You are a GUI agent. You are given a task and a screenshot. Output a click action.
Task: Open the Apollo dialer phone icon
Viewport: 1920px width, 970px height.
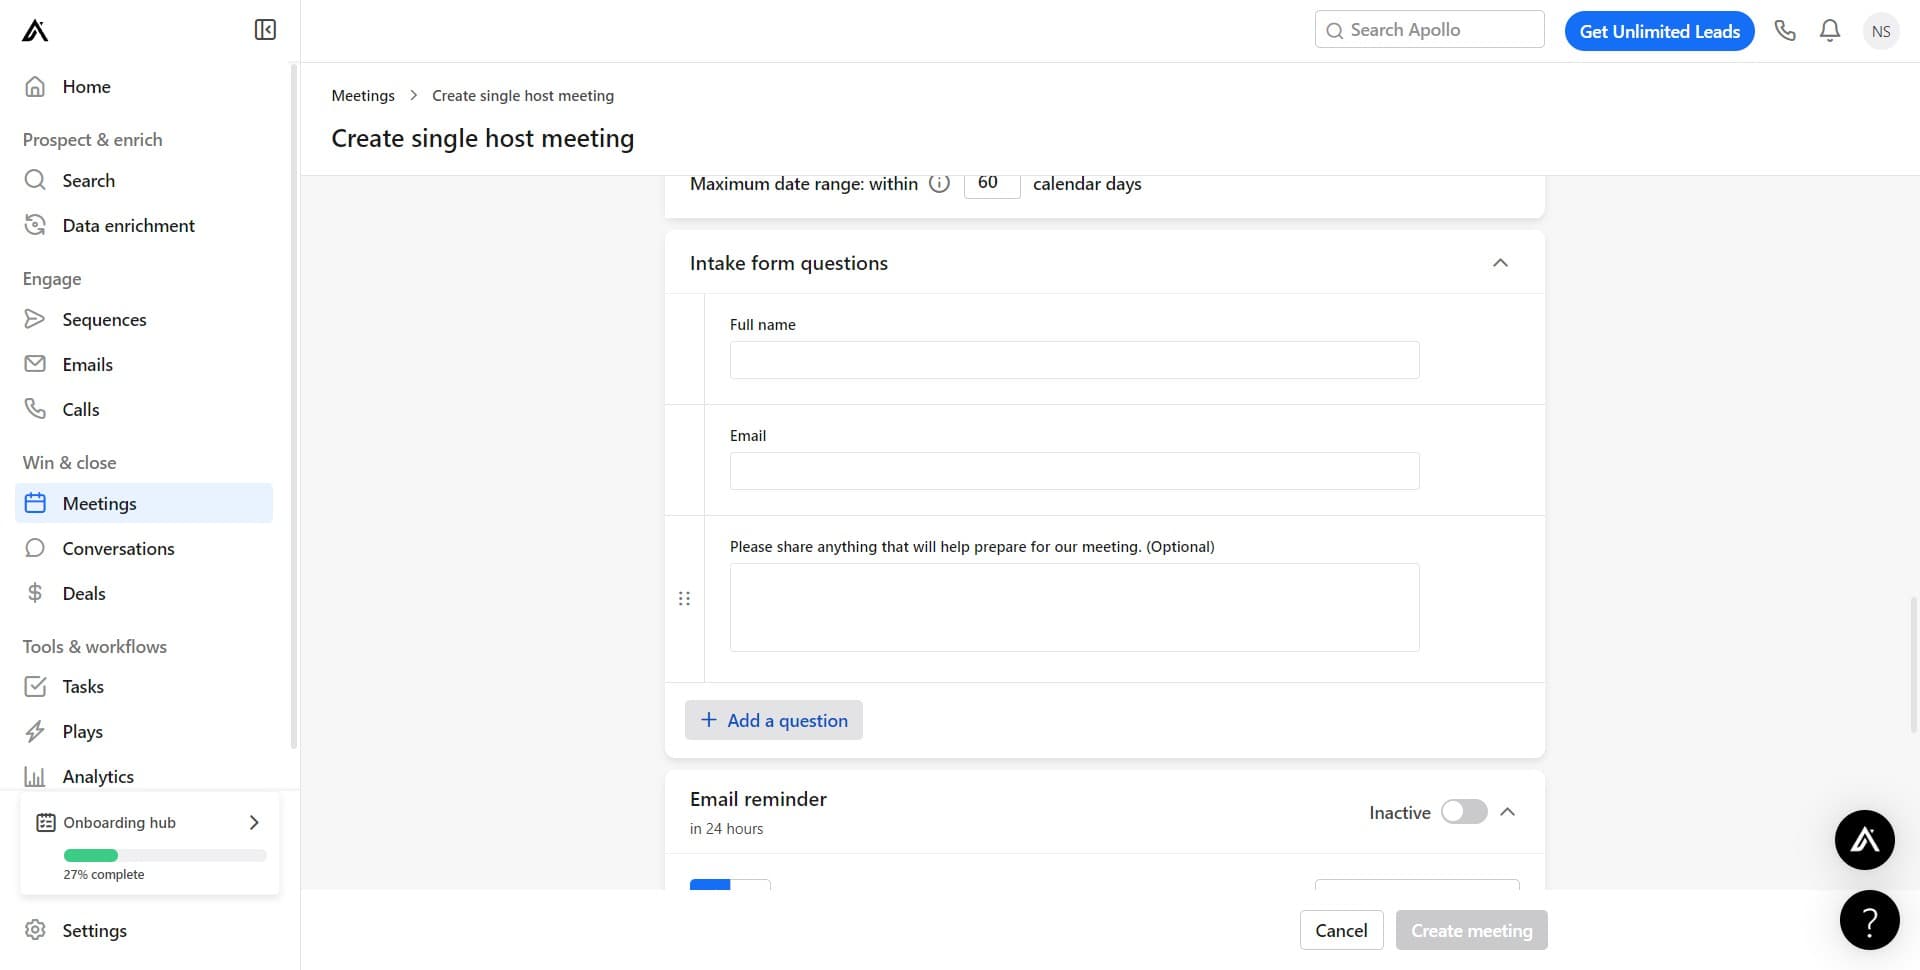click(x=1785, y=30)
